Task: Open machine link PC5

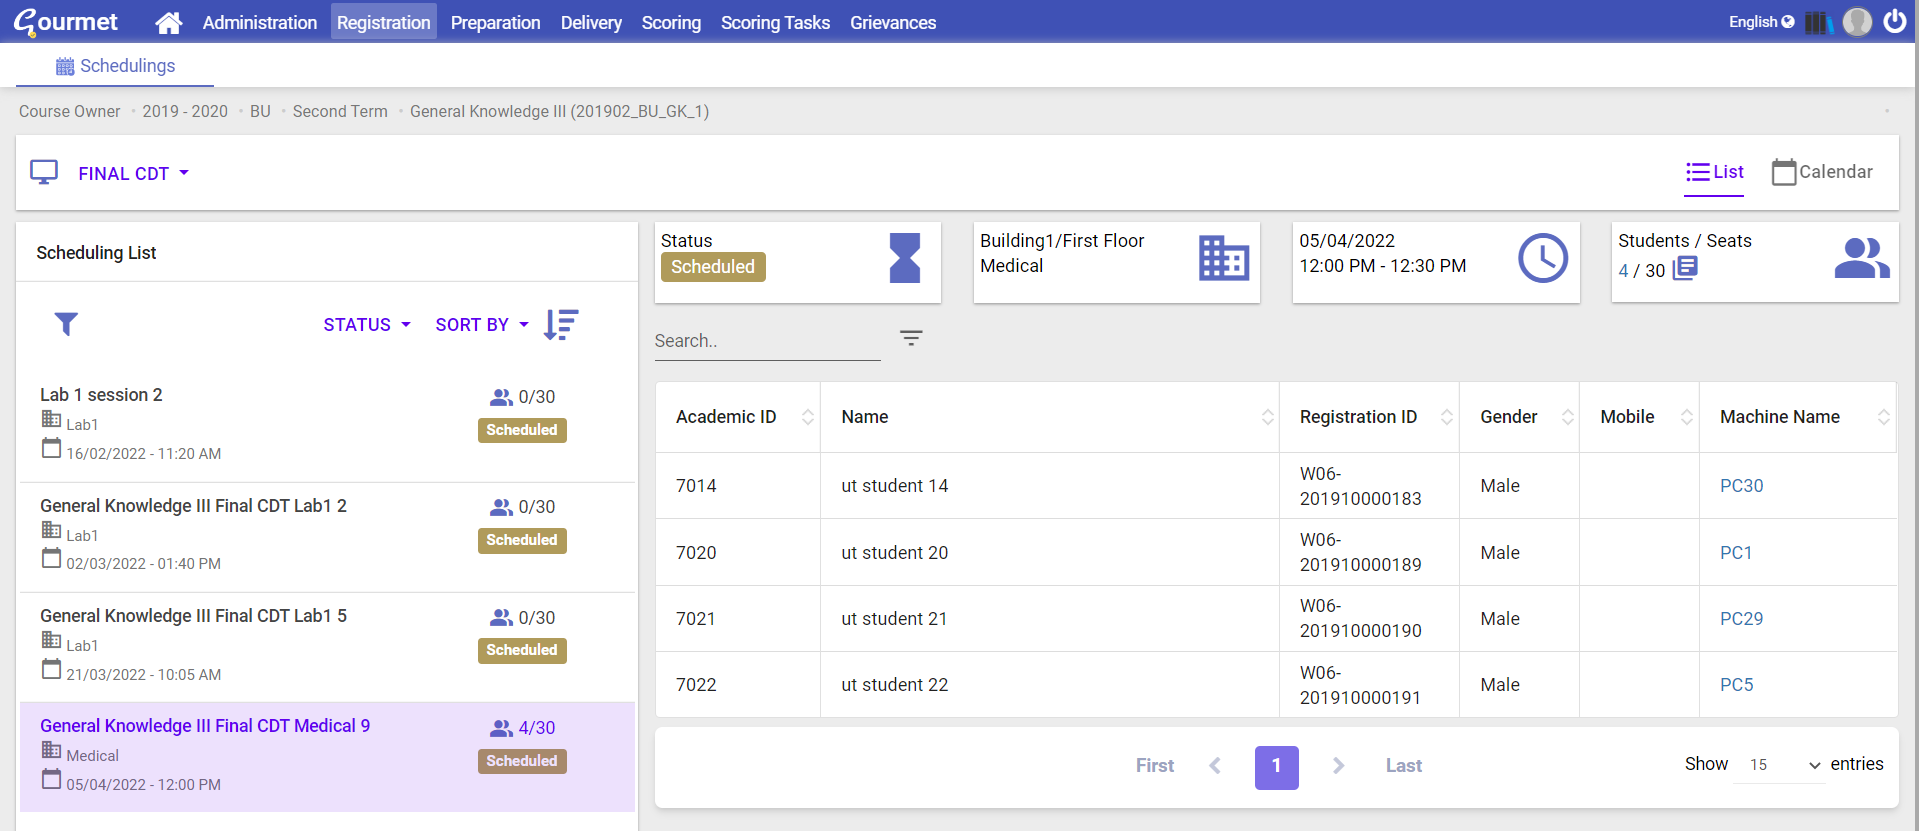Action: (1736, 685)
